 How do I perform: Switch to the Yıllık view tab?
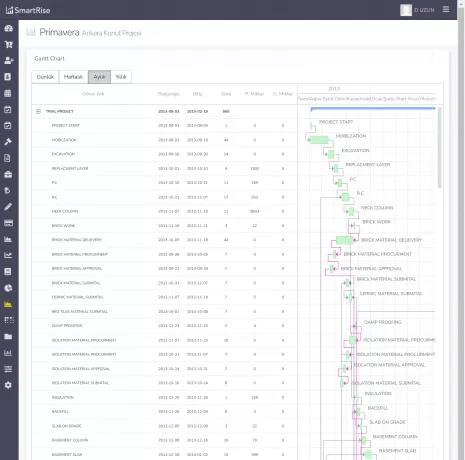point(121,77)
